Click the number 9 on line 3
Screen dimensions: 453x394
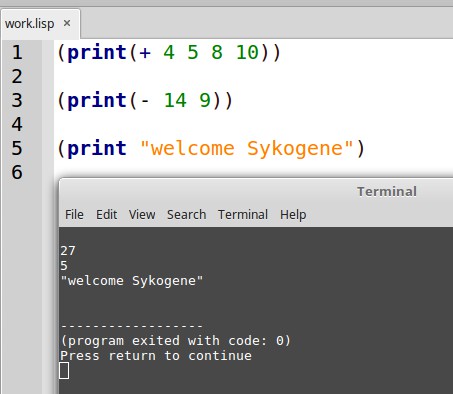tap(205, 101)
